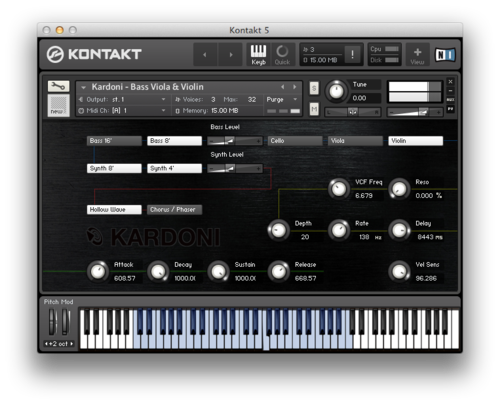
Task: Open the Output st. 1 dropdown
Action: click(123, 99)
